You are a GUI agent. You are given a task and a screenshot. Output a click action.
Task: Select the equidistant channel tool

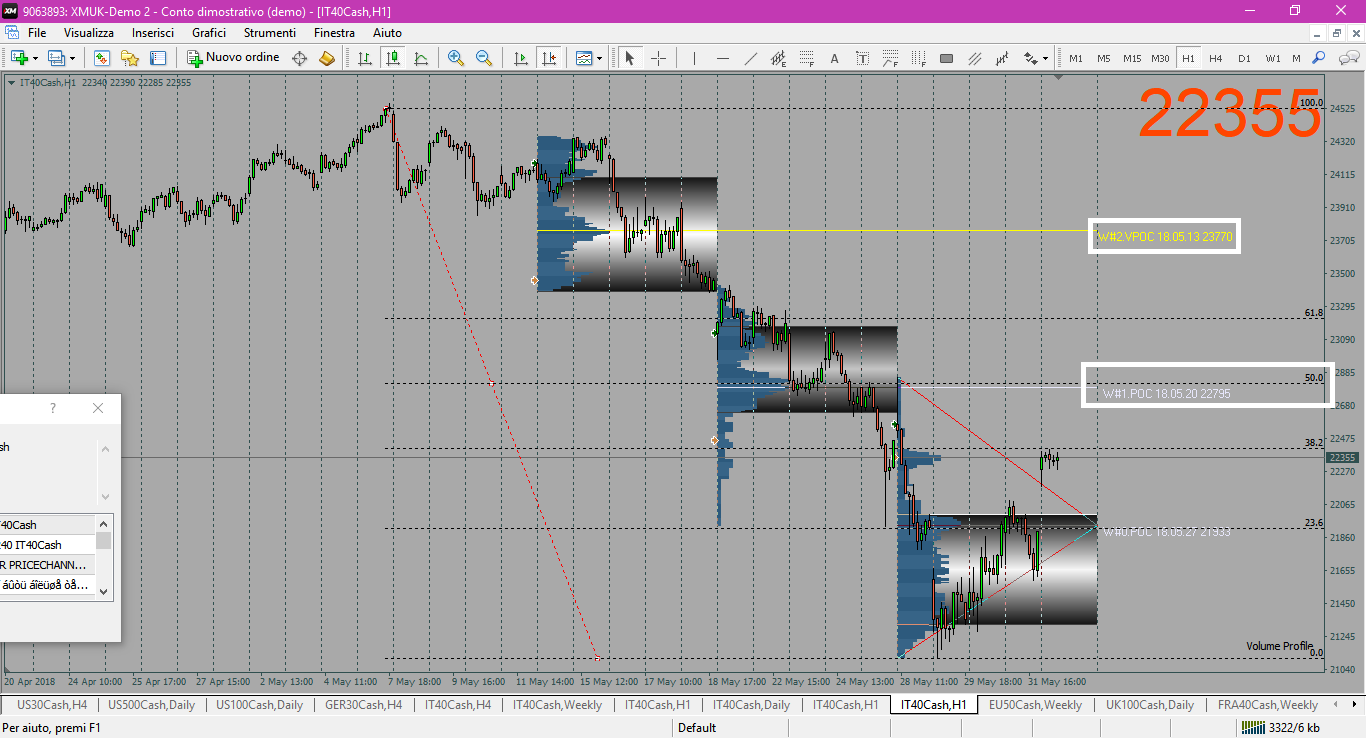pyautogui.click(x=778, y=58)
